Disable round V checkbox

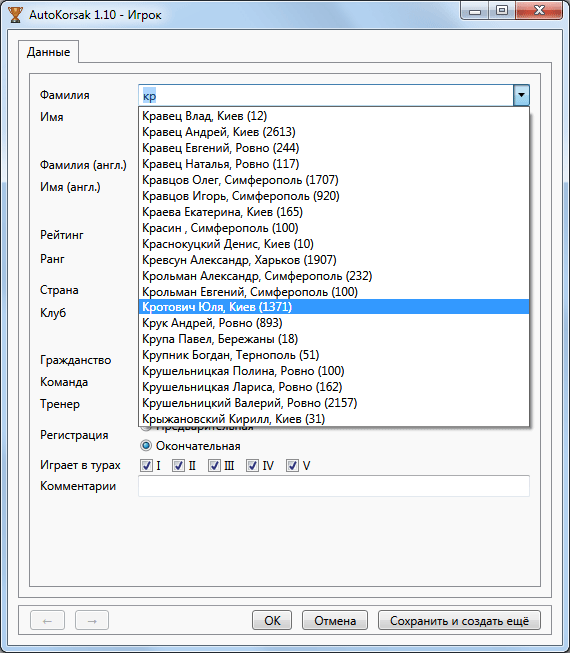click(292, 466)
